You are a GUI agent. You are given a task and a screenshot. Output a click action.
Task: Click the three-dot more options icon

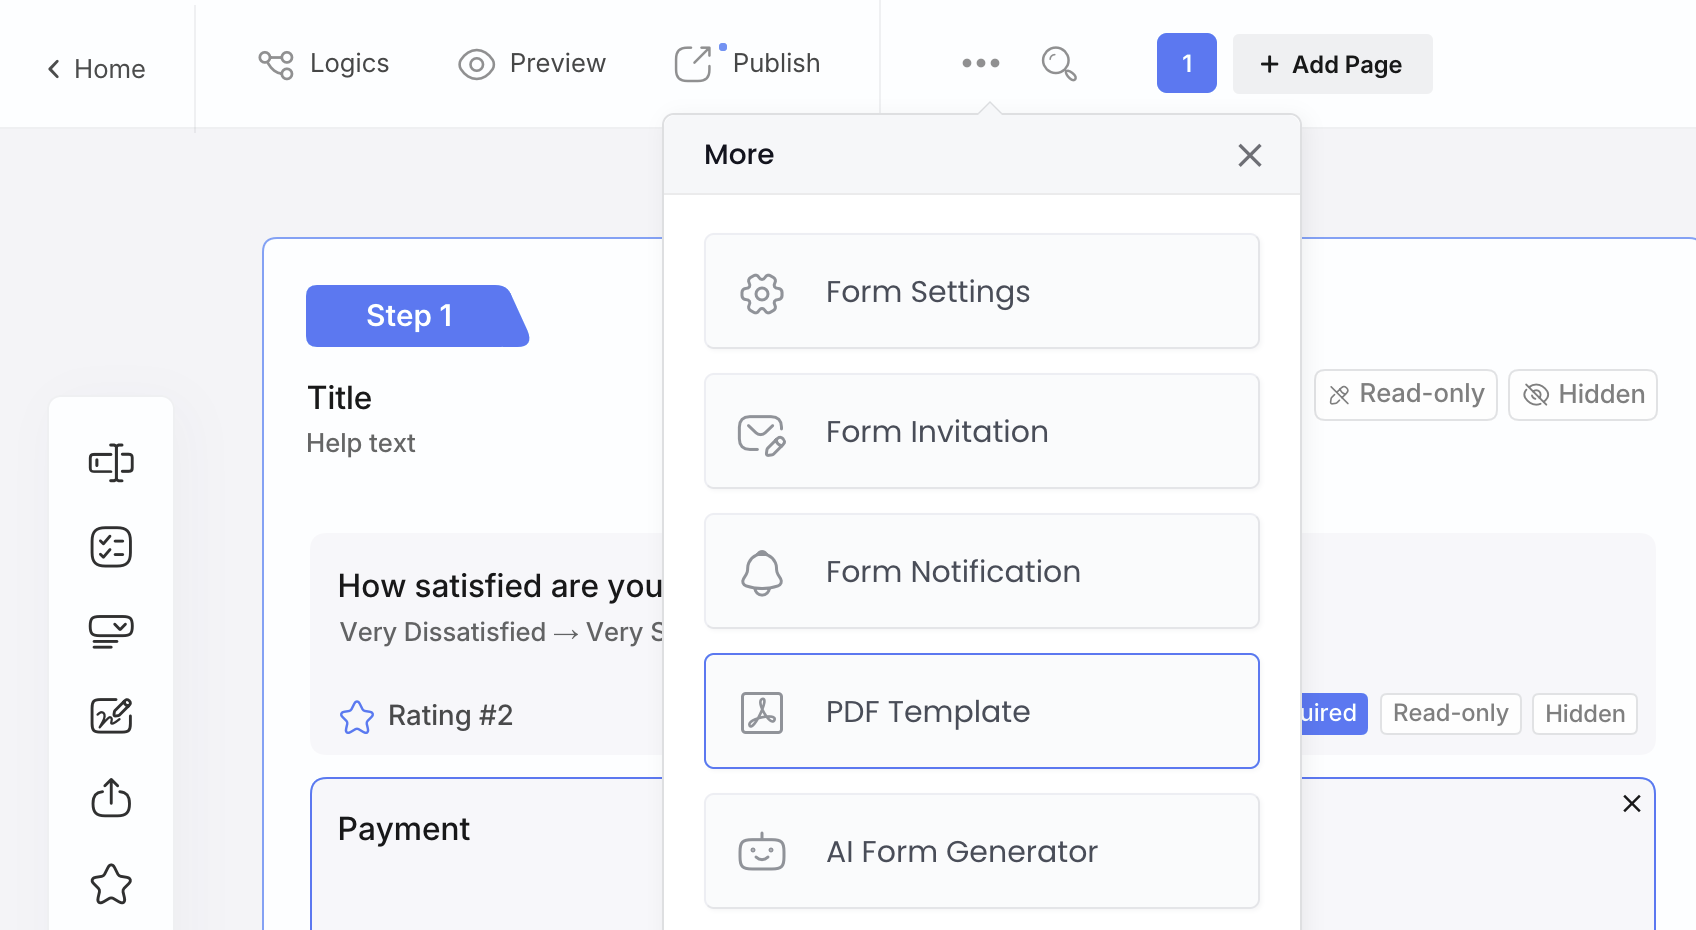[x=980, y=63]
